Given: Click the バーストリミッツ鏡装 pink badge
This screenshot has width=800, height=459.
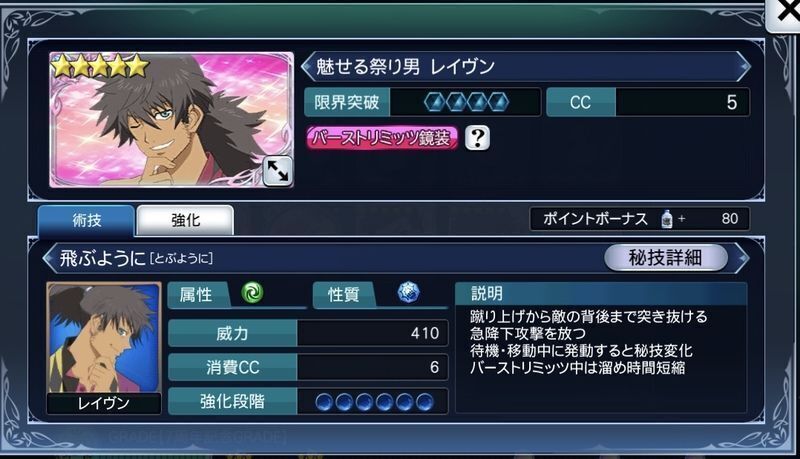Looking at the screenshot, I should click(x=382, y=138).
